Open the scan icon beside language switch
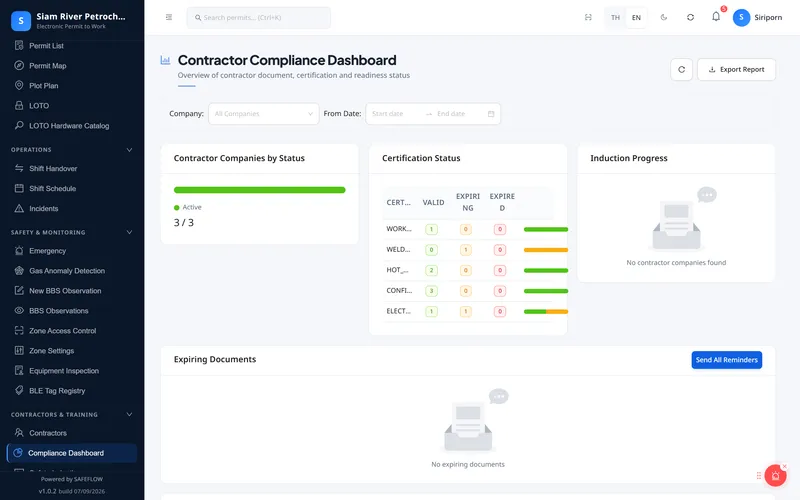The width and height of the screenshot is (800, 500). [588, 17]
